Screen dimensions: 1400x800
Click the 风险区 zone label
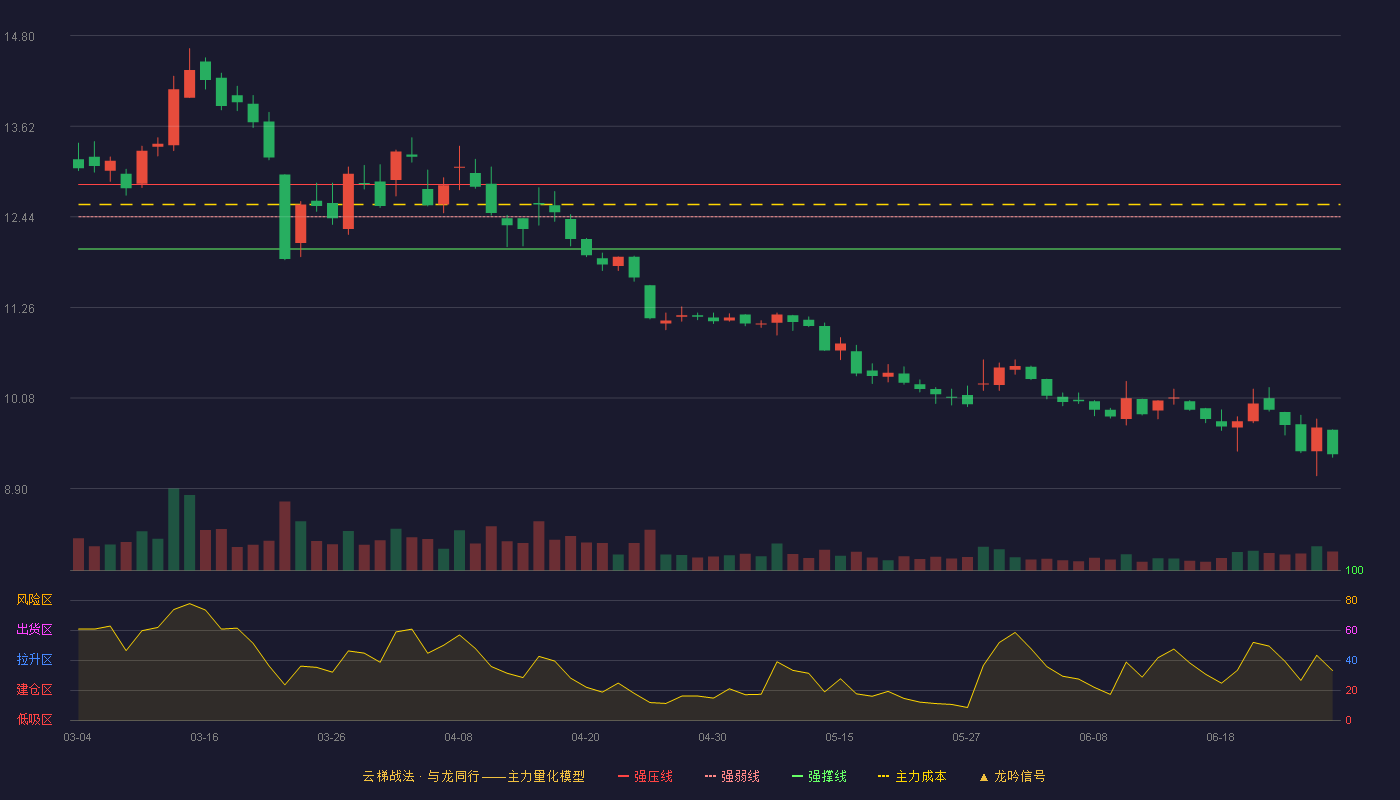click(34, 600)
